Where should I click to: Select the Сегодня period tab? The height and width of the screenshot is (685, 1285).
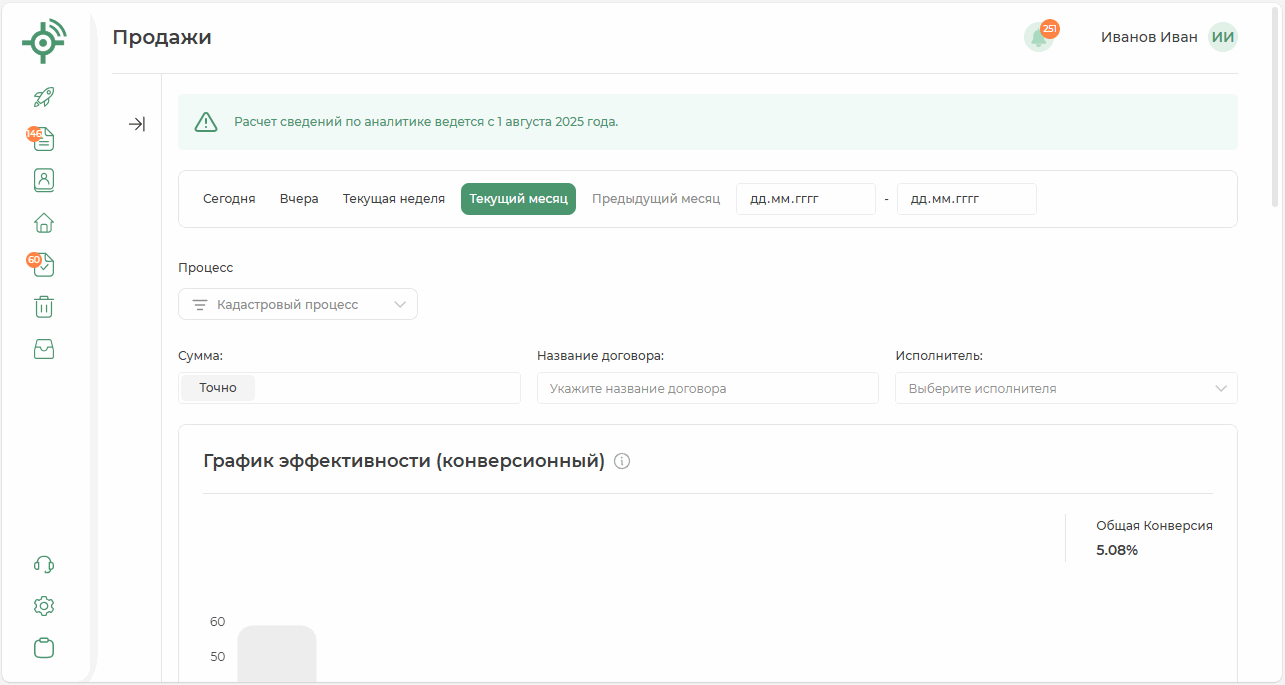229,199
